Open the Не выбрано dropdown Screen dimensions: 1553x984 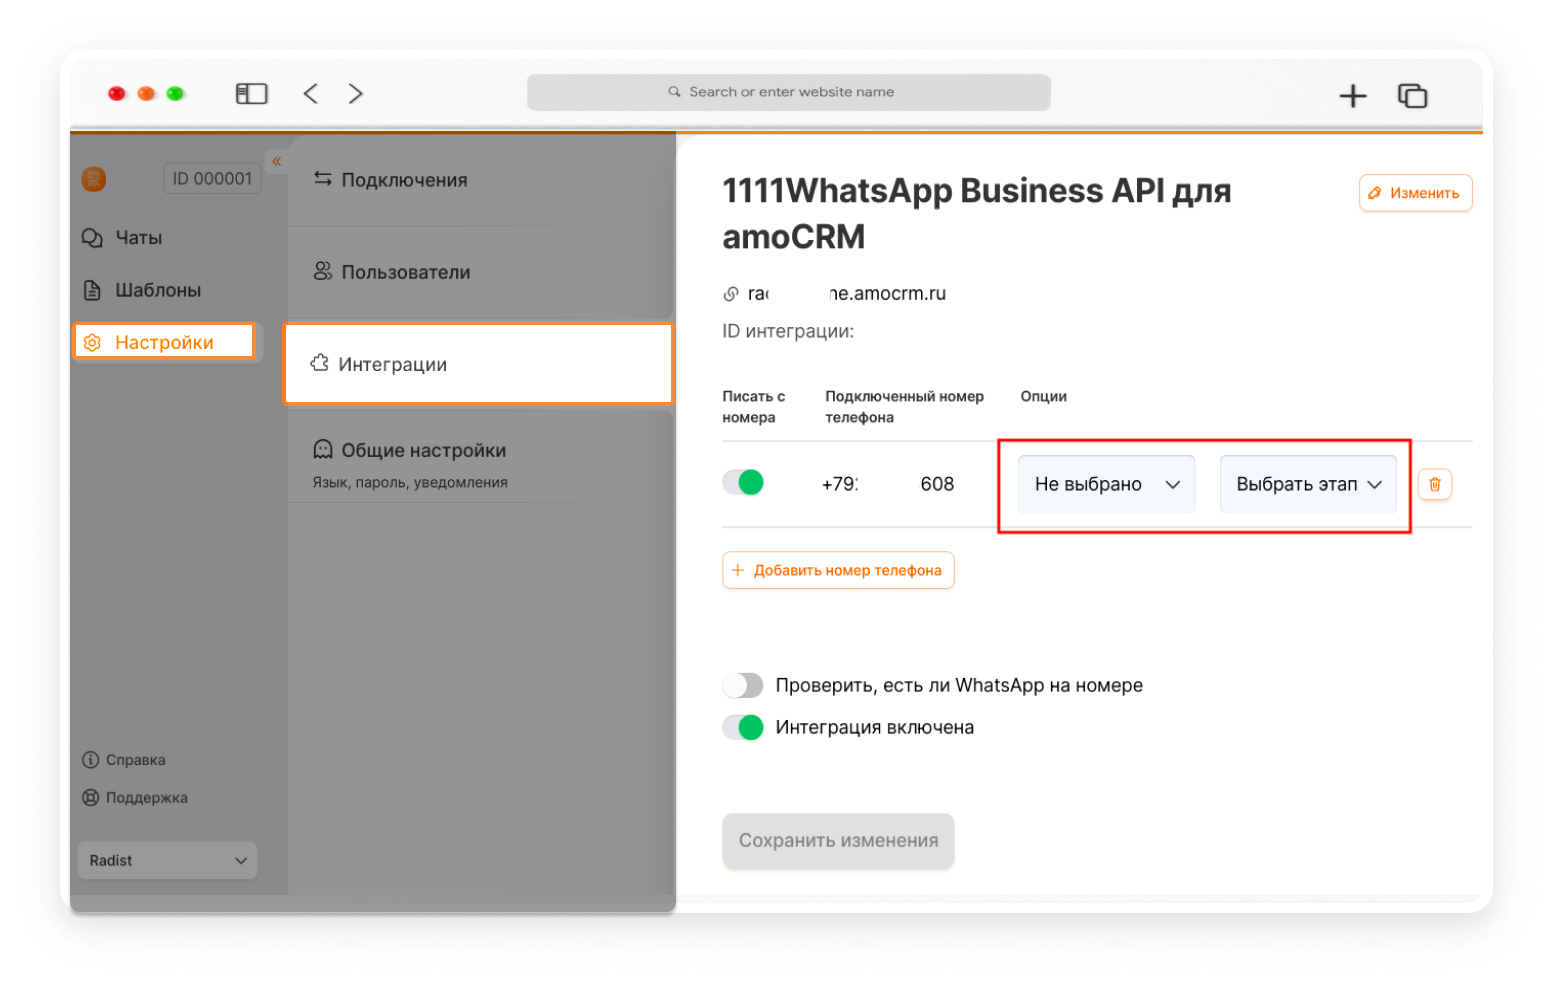coord(1106,484)
